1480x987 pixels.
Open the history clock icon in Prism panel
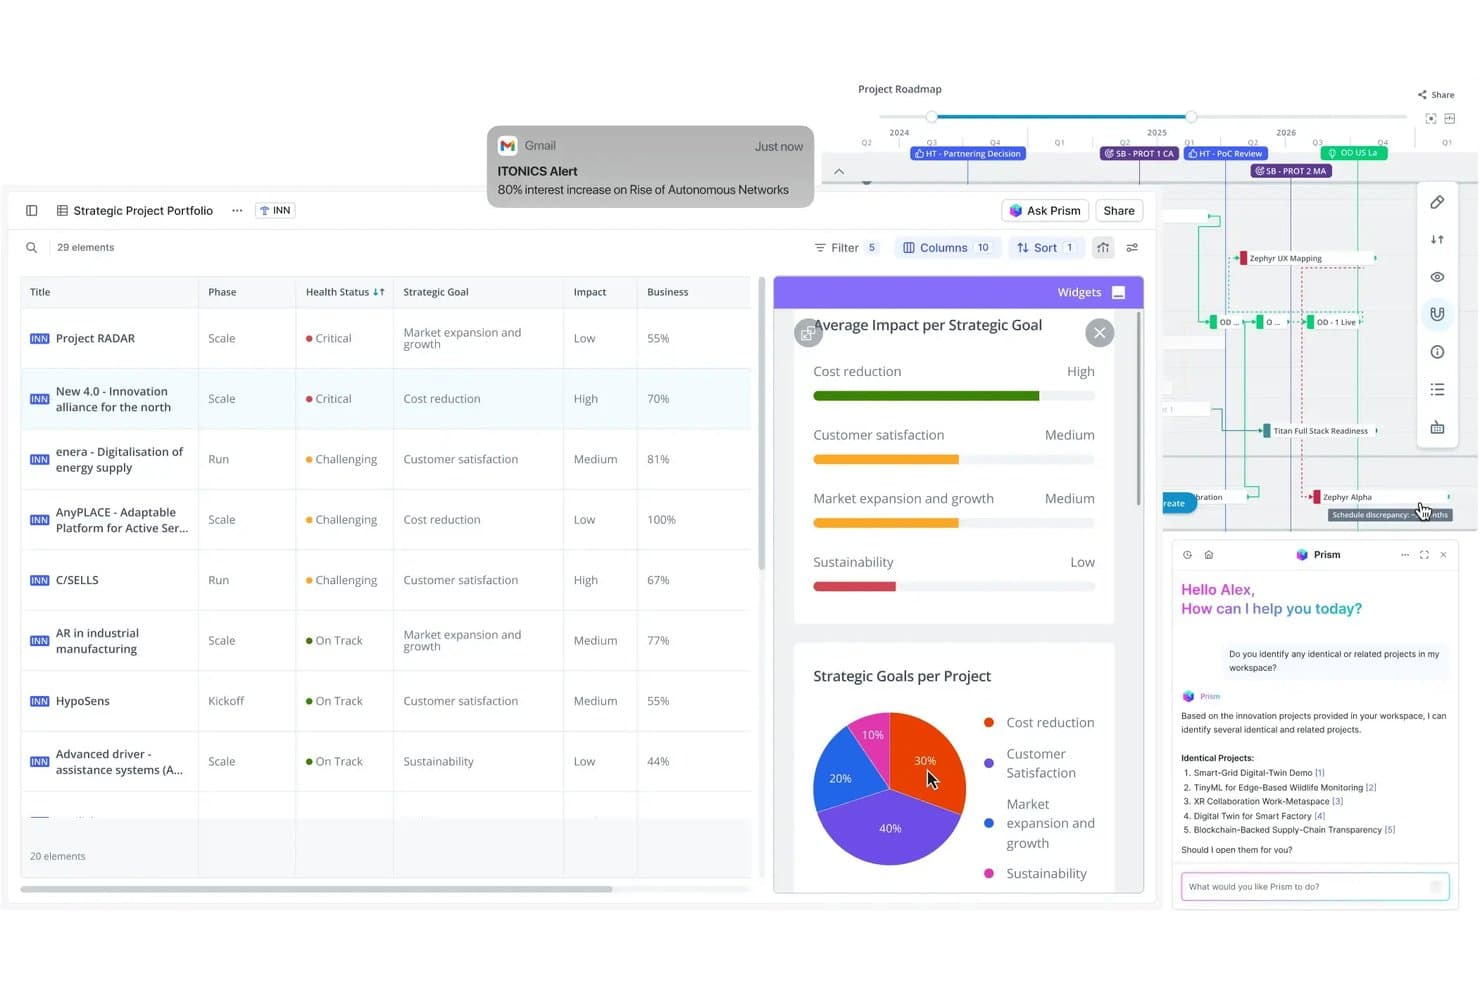1188,555
